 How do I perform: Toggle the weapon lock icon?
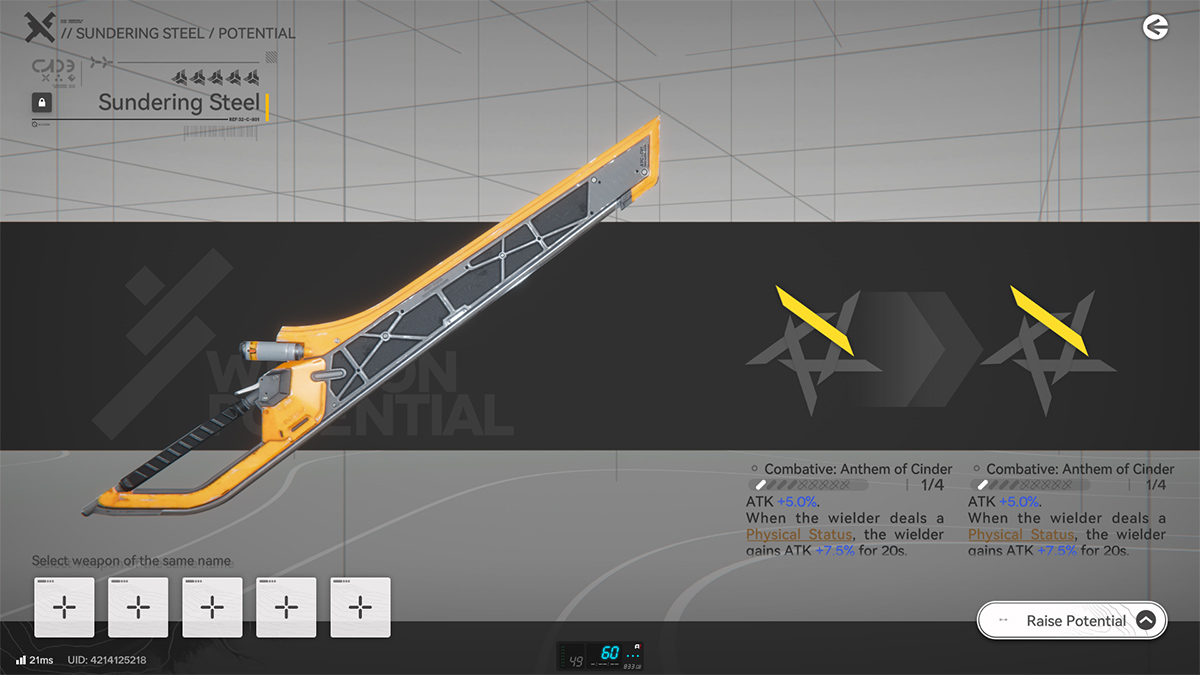42,102
